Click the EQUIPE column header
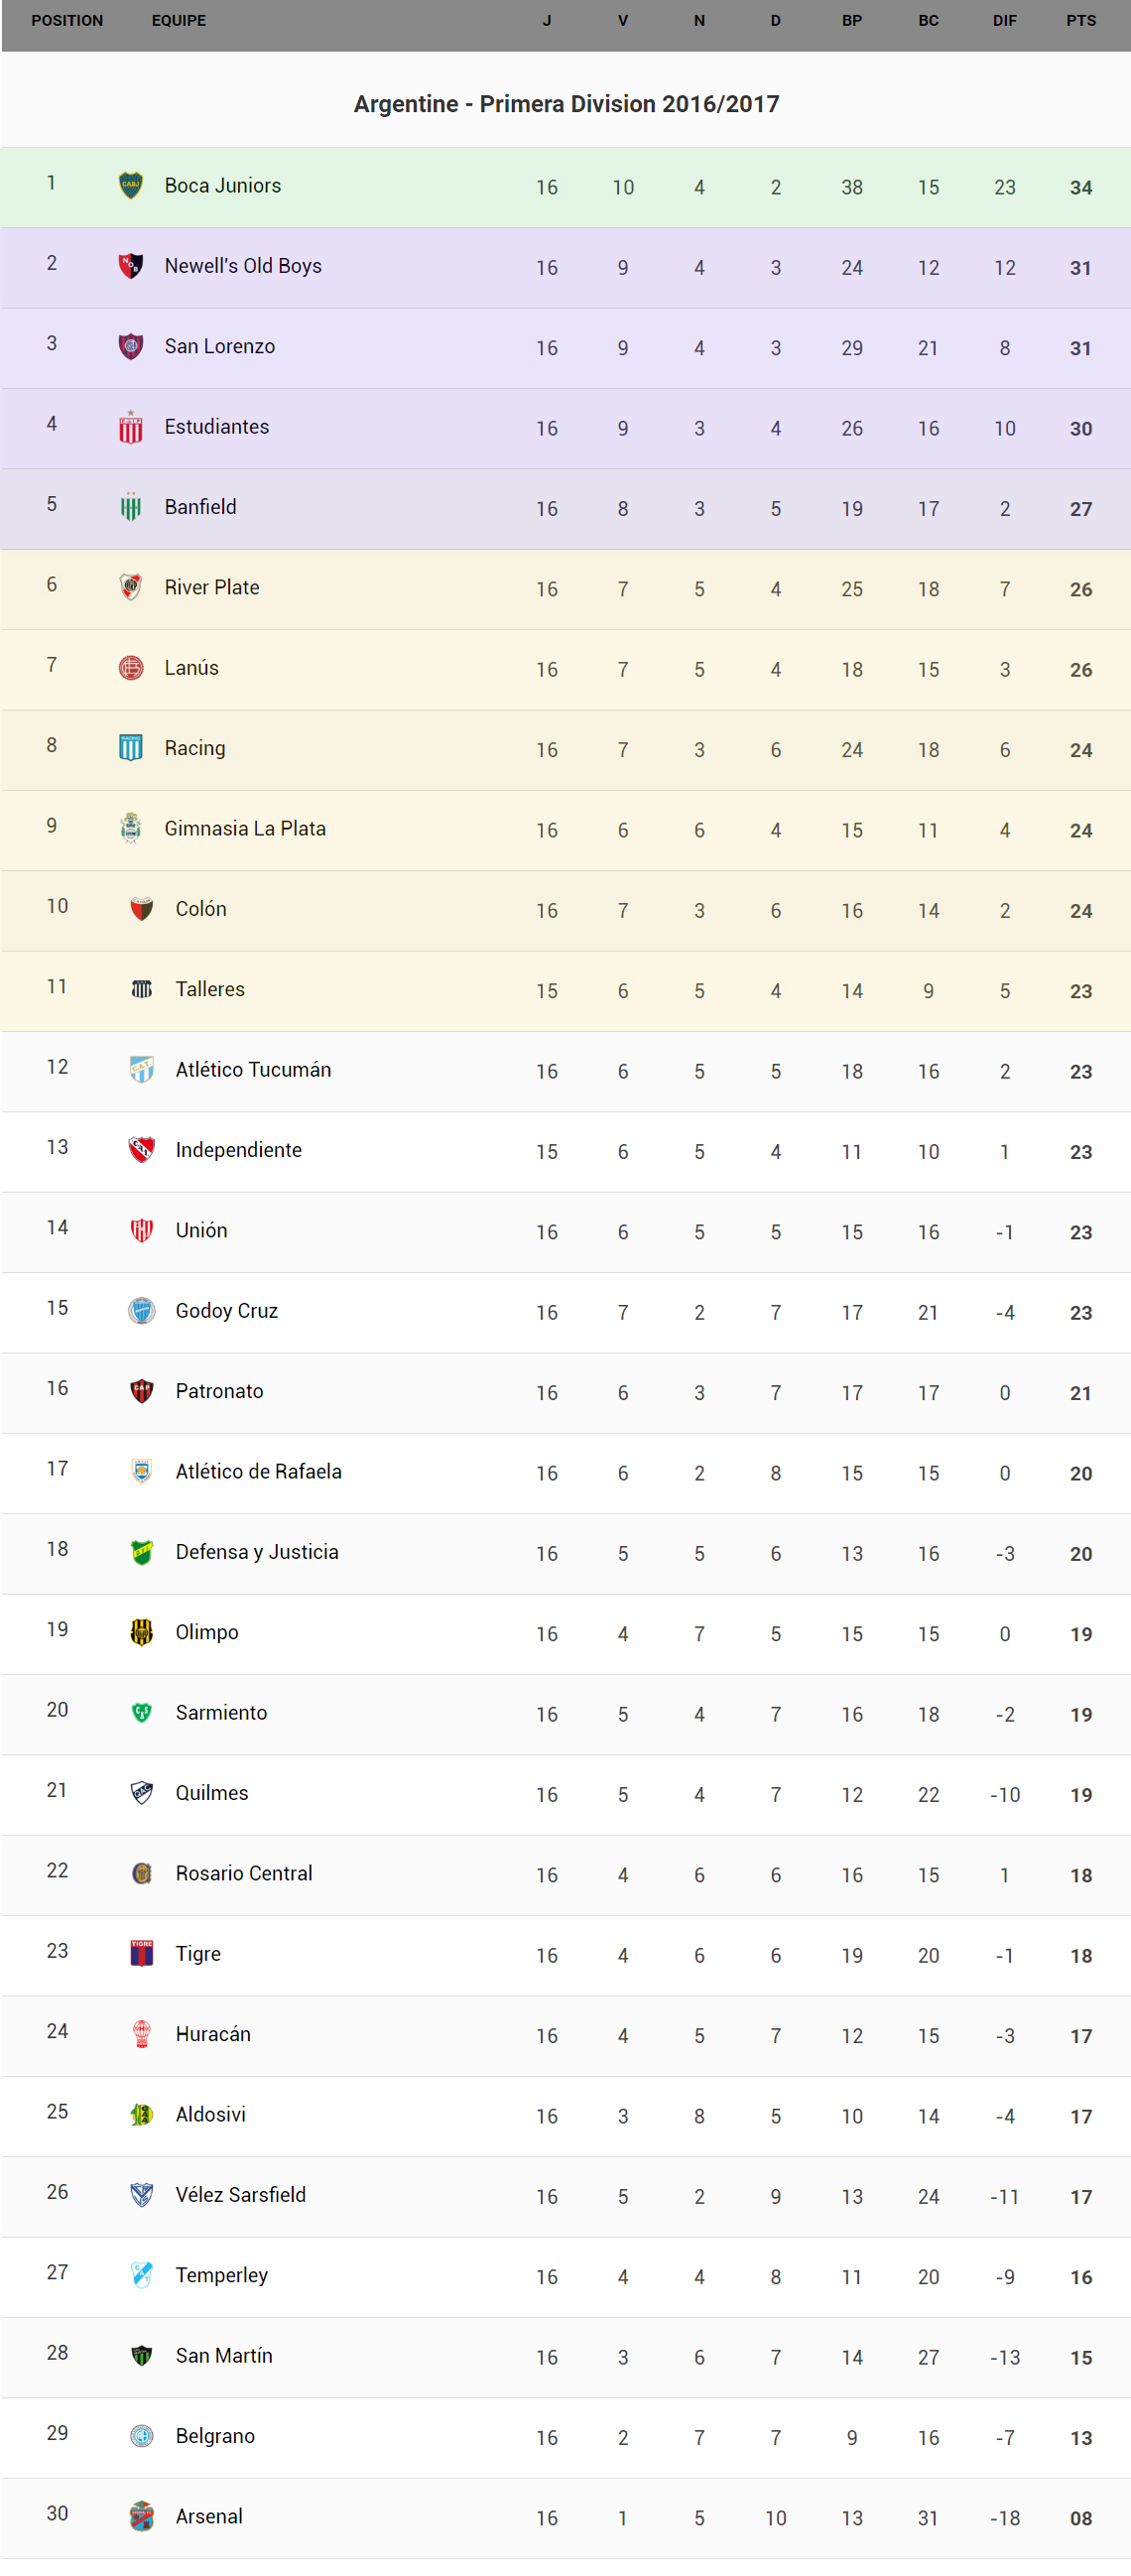 point(179,21)
